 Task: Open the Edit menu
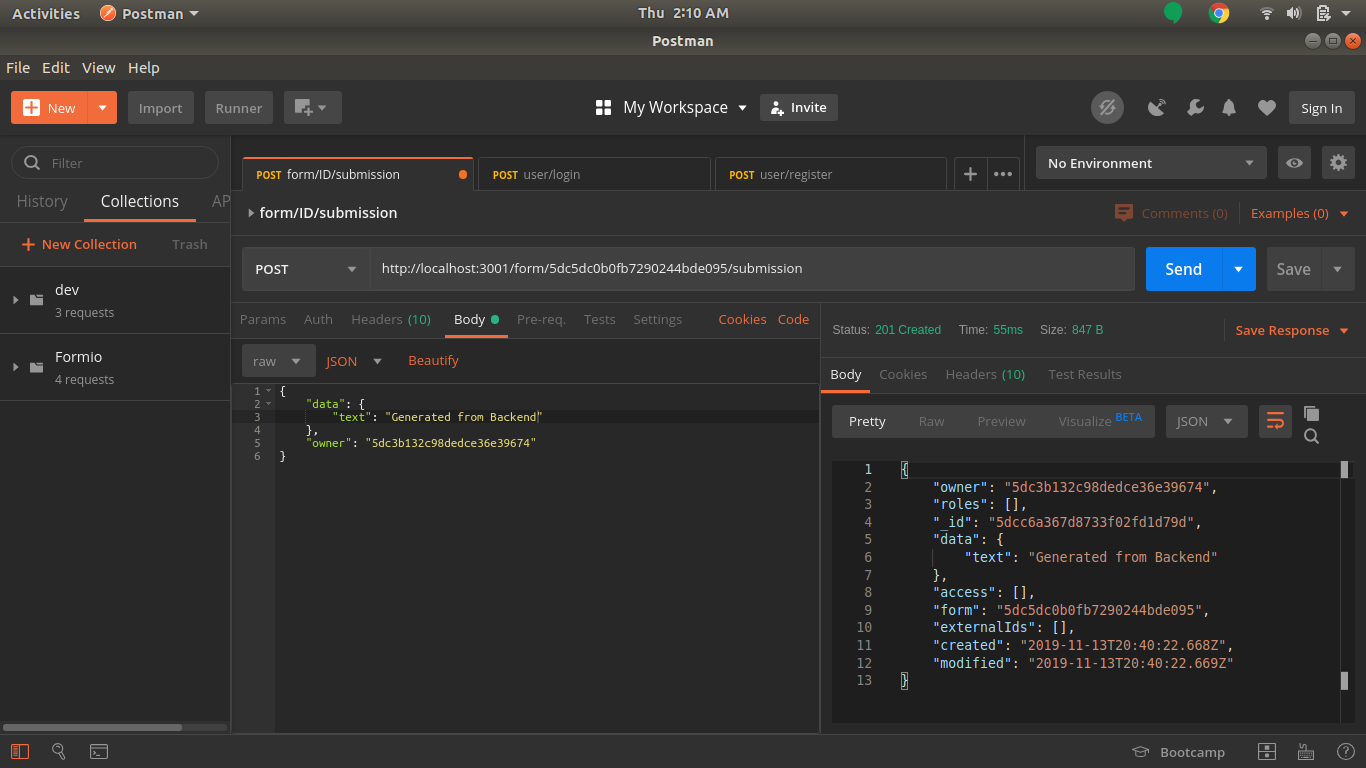point(55,67)
